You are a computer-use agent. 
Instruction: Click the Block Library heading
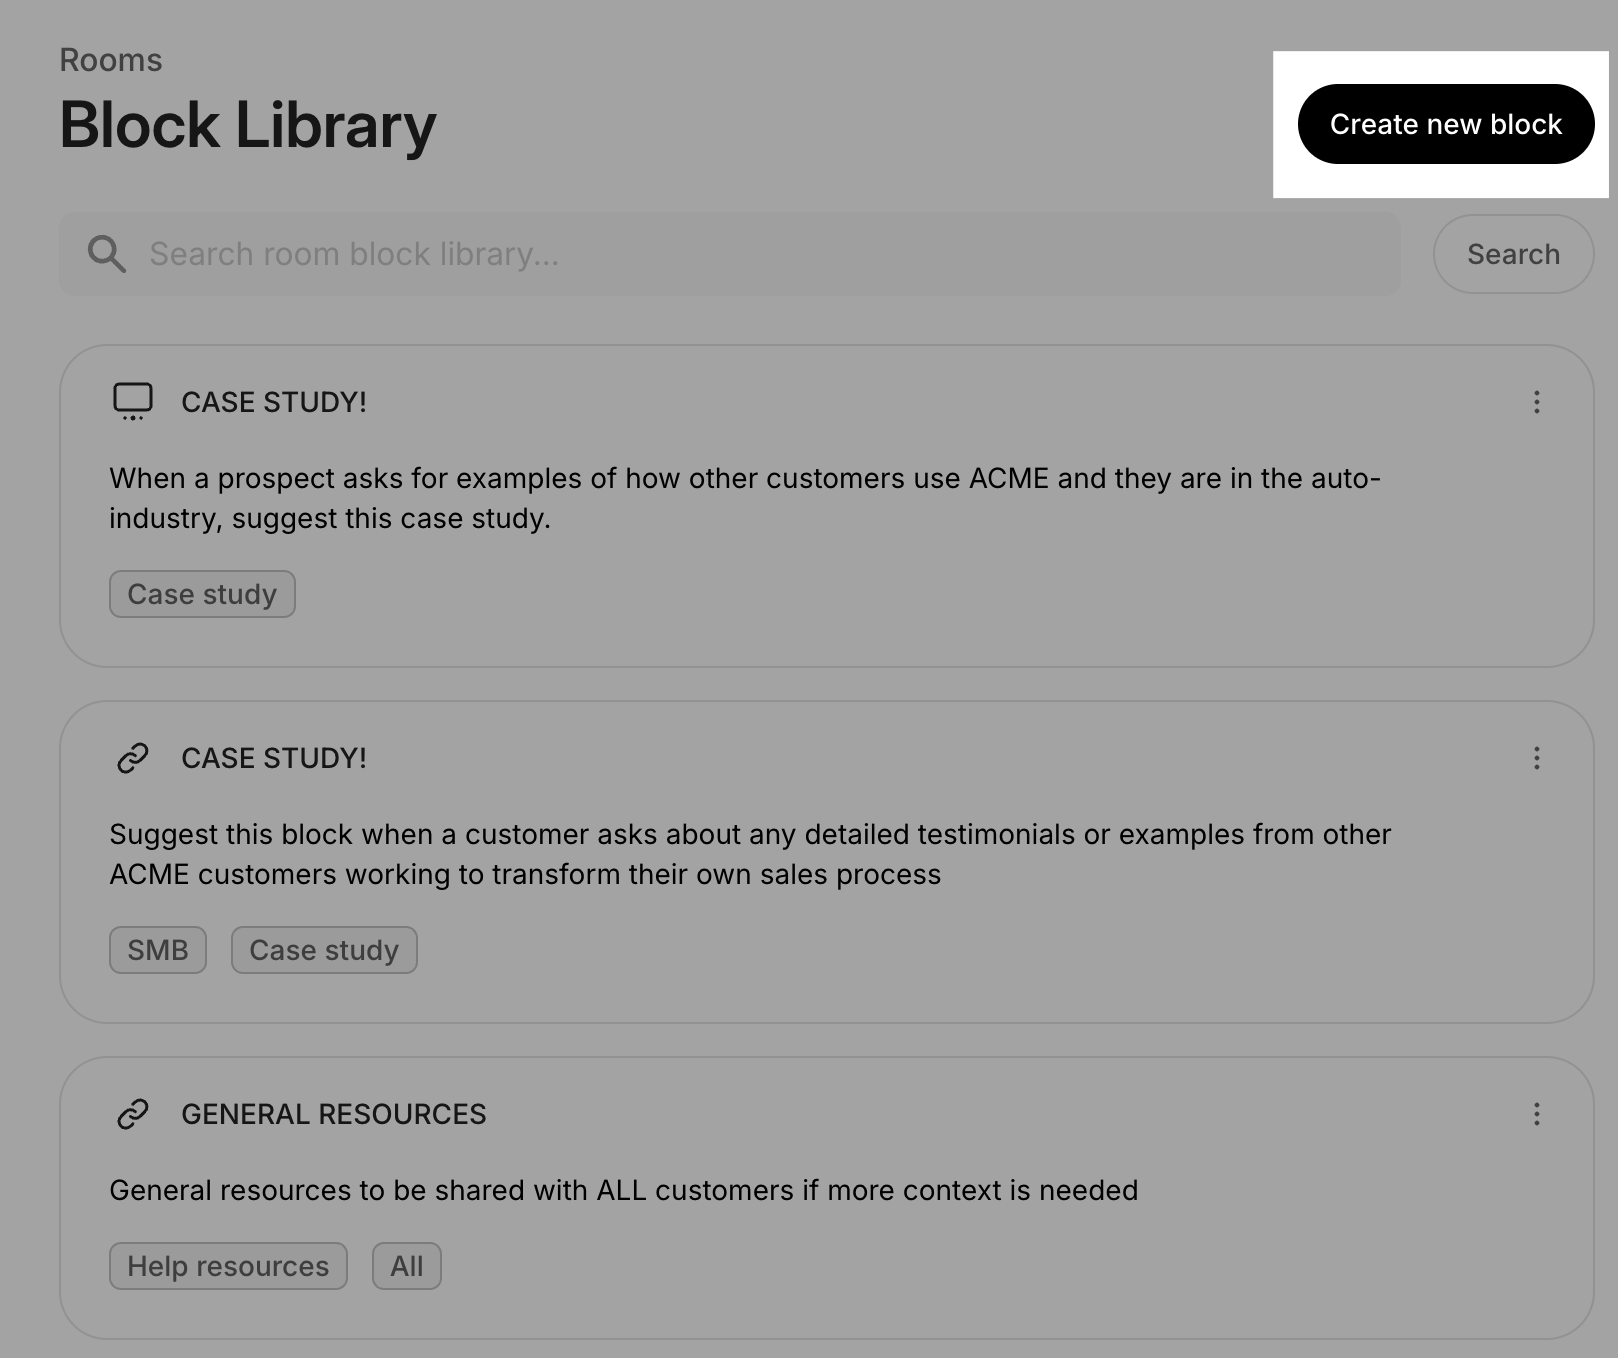pos(248,126)
